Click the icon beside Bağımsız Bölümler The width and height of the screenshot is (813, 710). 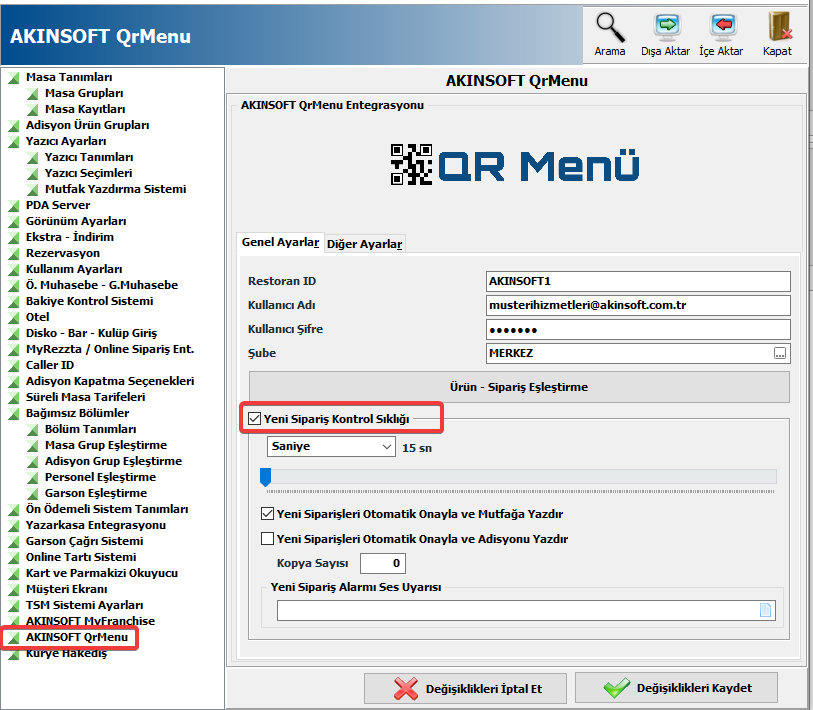tap(14, 413)
